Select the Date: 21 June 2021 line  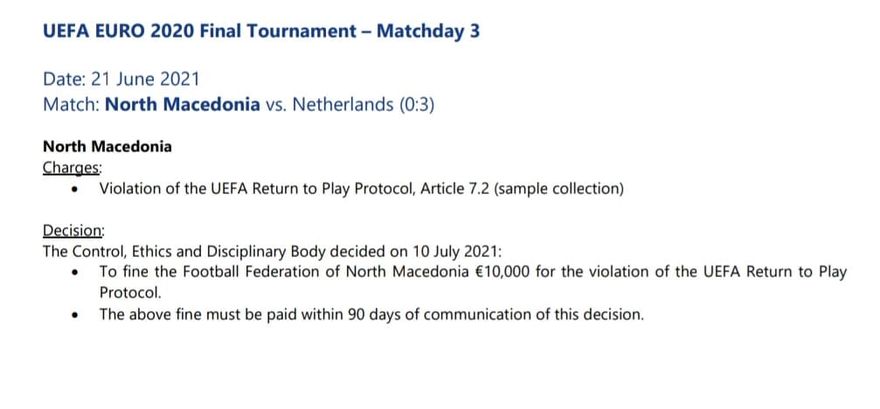click(121, 79)
